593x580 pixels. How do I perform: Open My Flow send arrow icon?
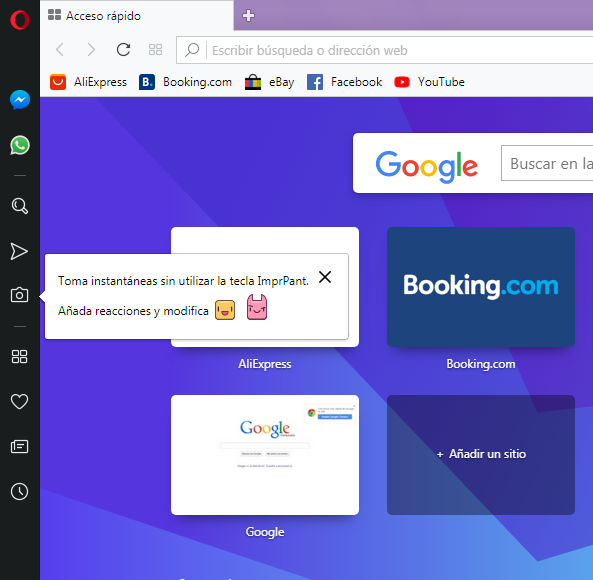click(19, 252)
